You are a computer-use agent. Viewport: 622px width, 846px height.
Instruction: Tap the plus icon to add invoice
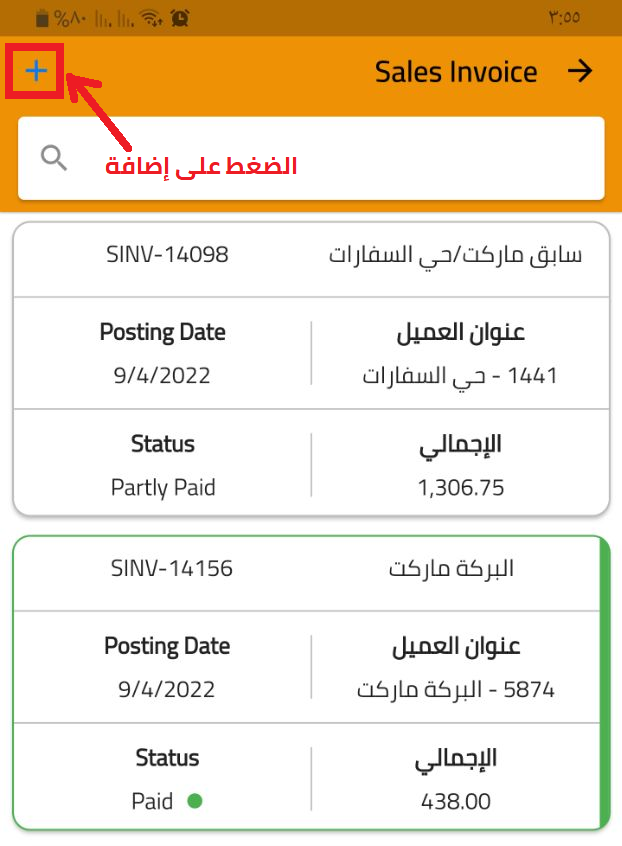[x=36, y=71]
